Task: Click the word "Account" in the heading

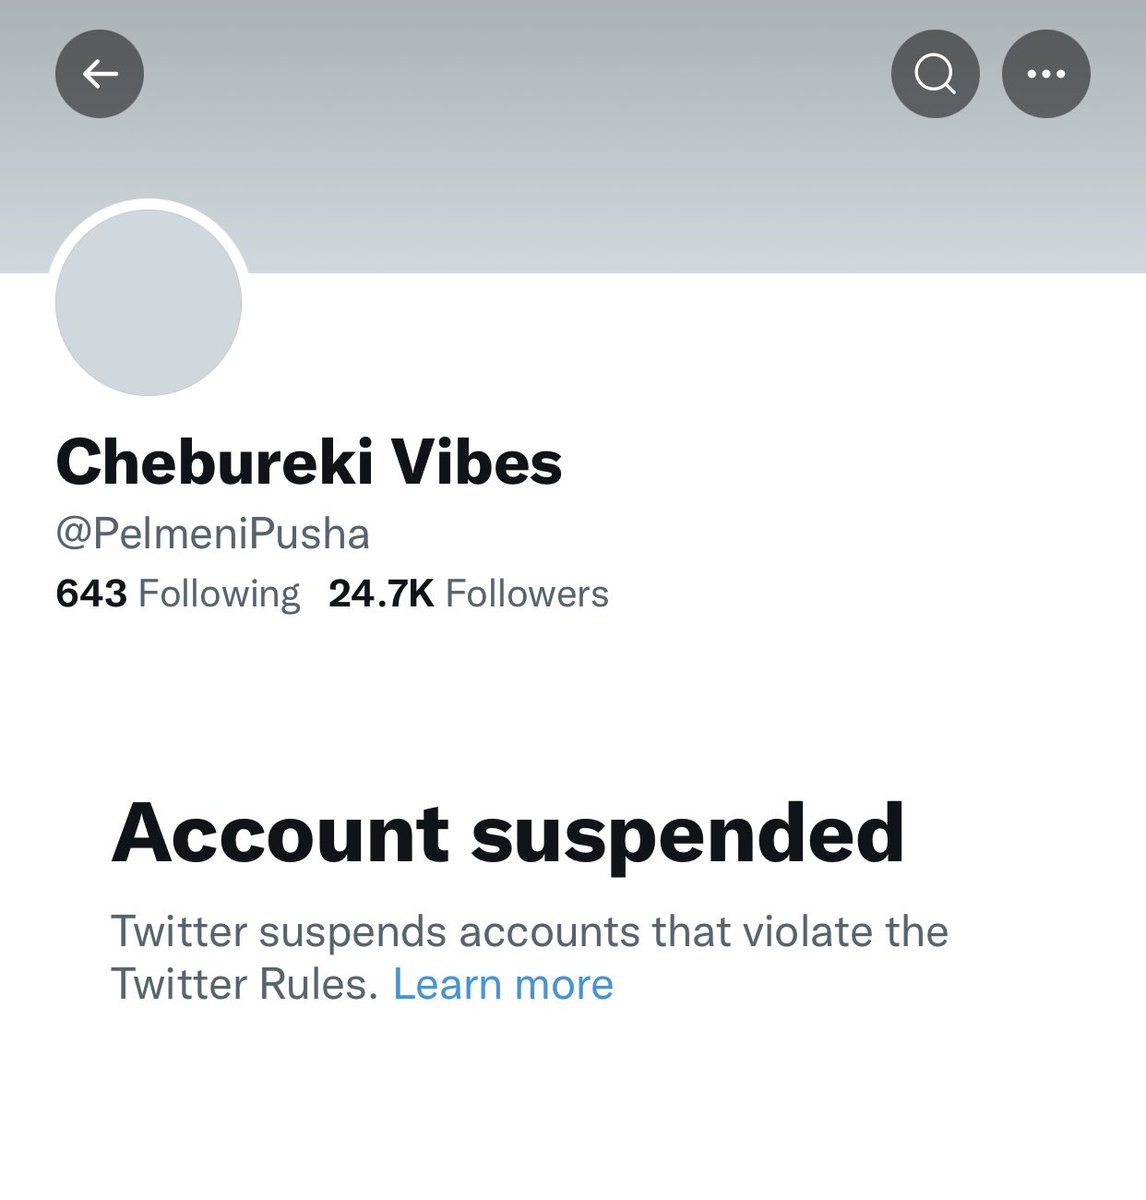Action: 280,833
